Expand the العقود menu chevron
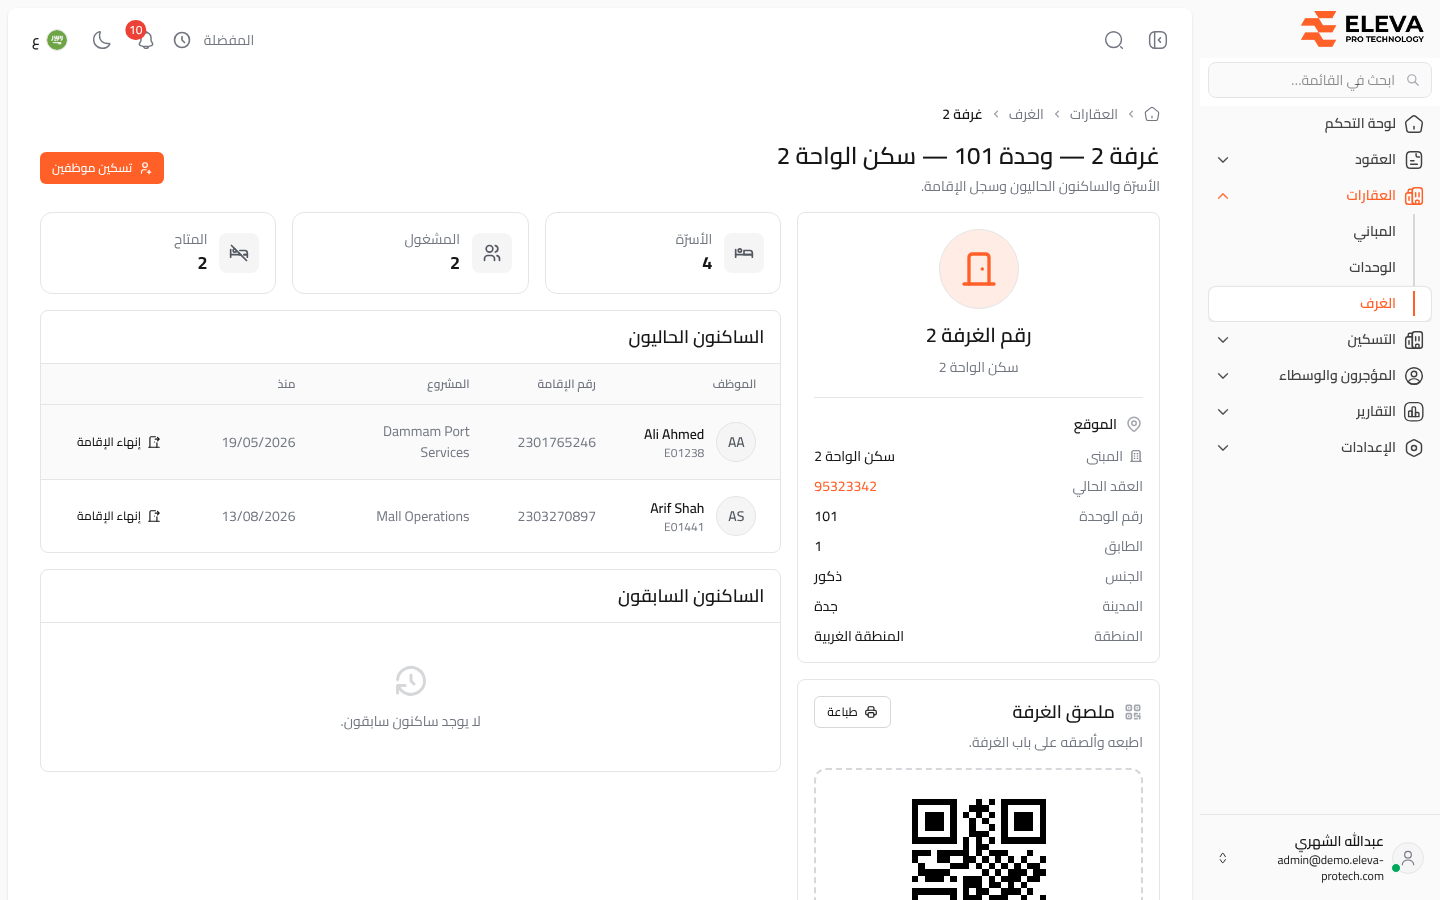Screen dimensions: 1440x900 tap(1223, 160)
